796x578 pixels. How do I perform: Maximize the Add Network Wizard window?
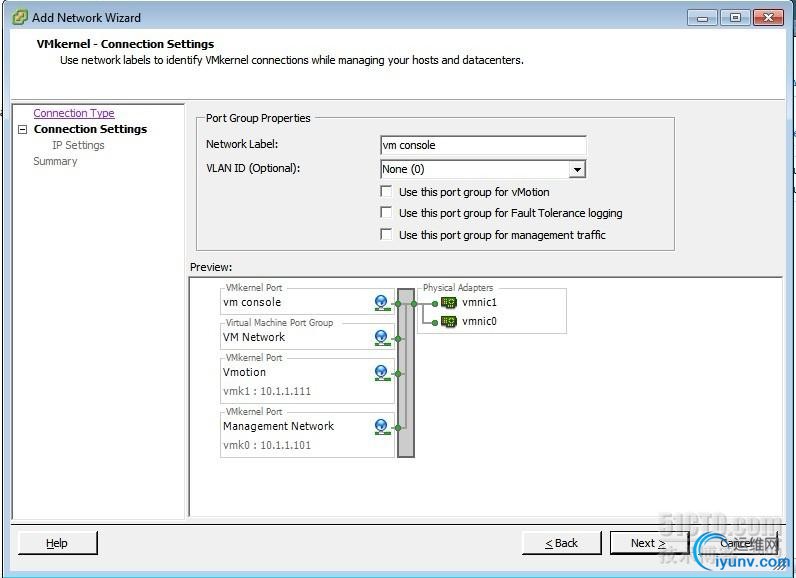735,18
